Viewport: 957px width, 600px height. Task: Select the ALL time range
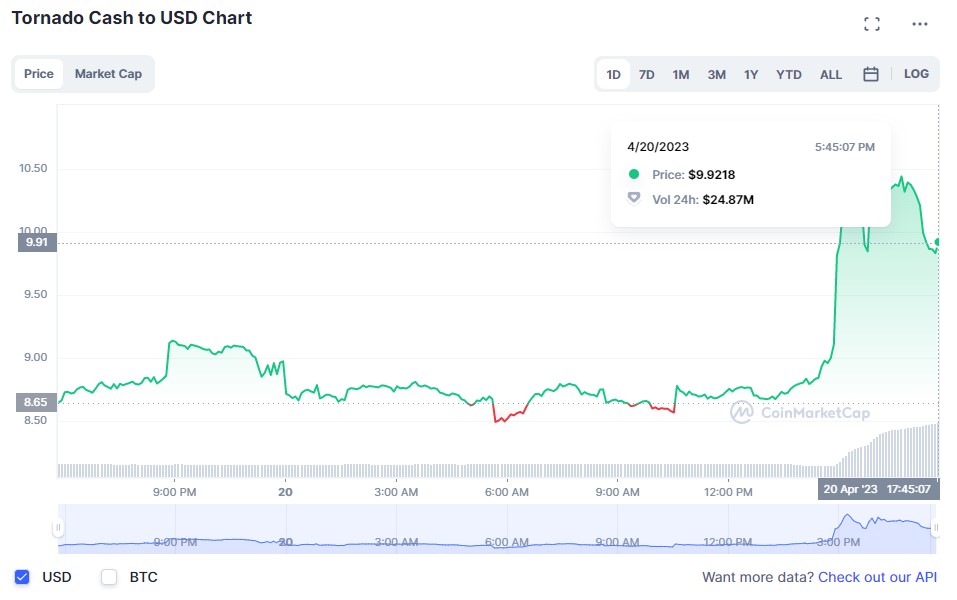(831, 74)
